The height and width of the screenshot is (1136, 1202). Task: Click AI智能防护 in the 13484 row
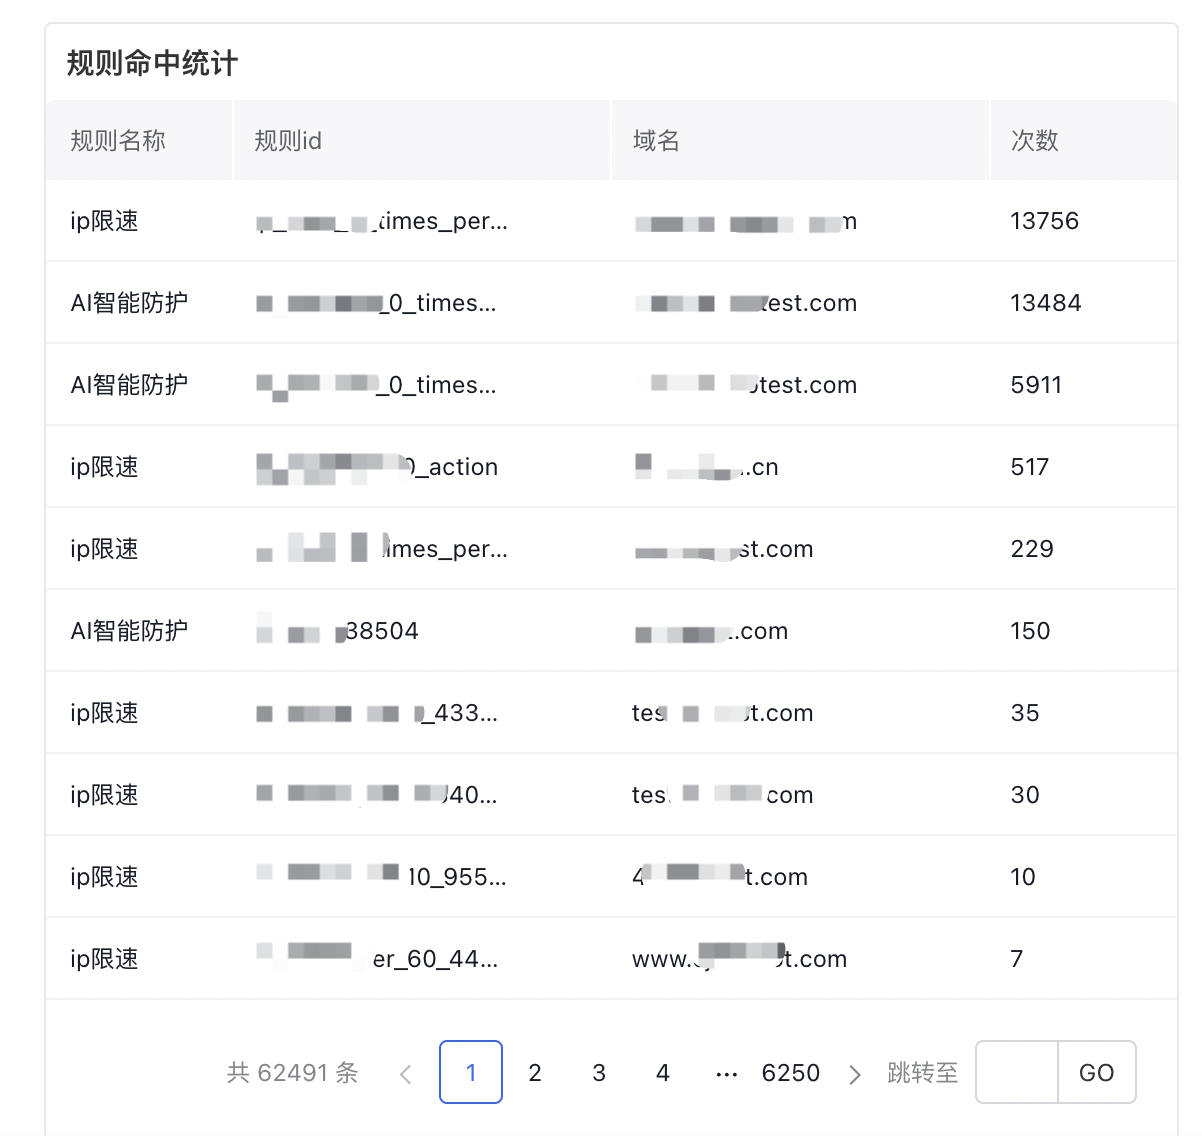tap(129, 303)
